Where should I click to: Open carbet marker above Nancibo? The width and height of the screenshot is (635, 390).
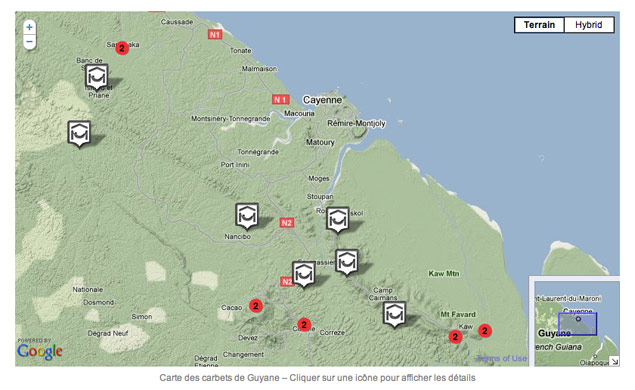(247, 216)
